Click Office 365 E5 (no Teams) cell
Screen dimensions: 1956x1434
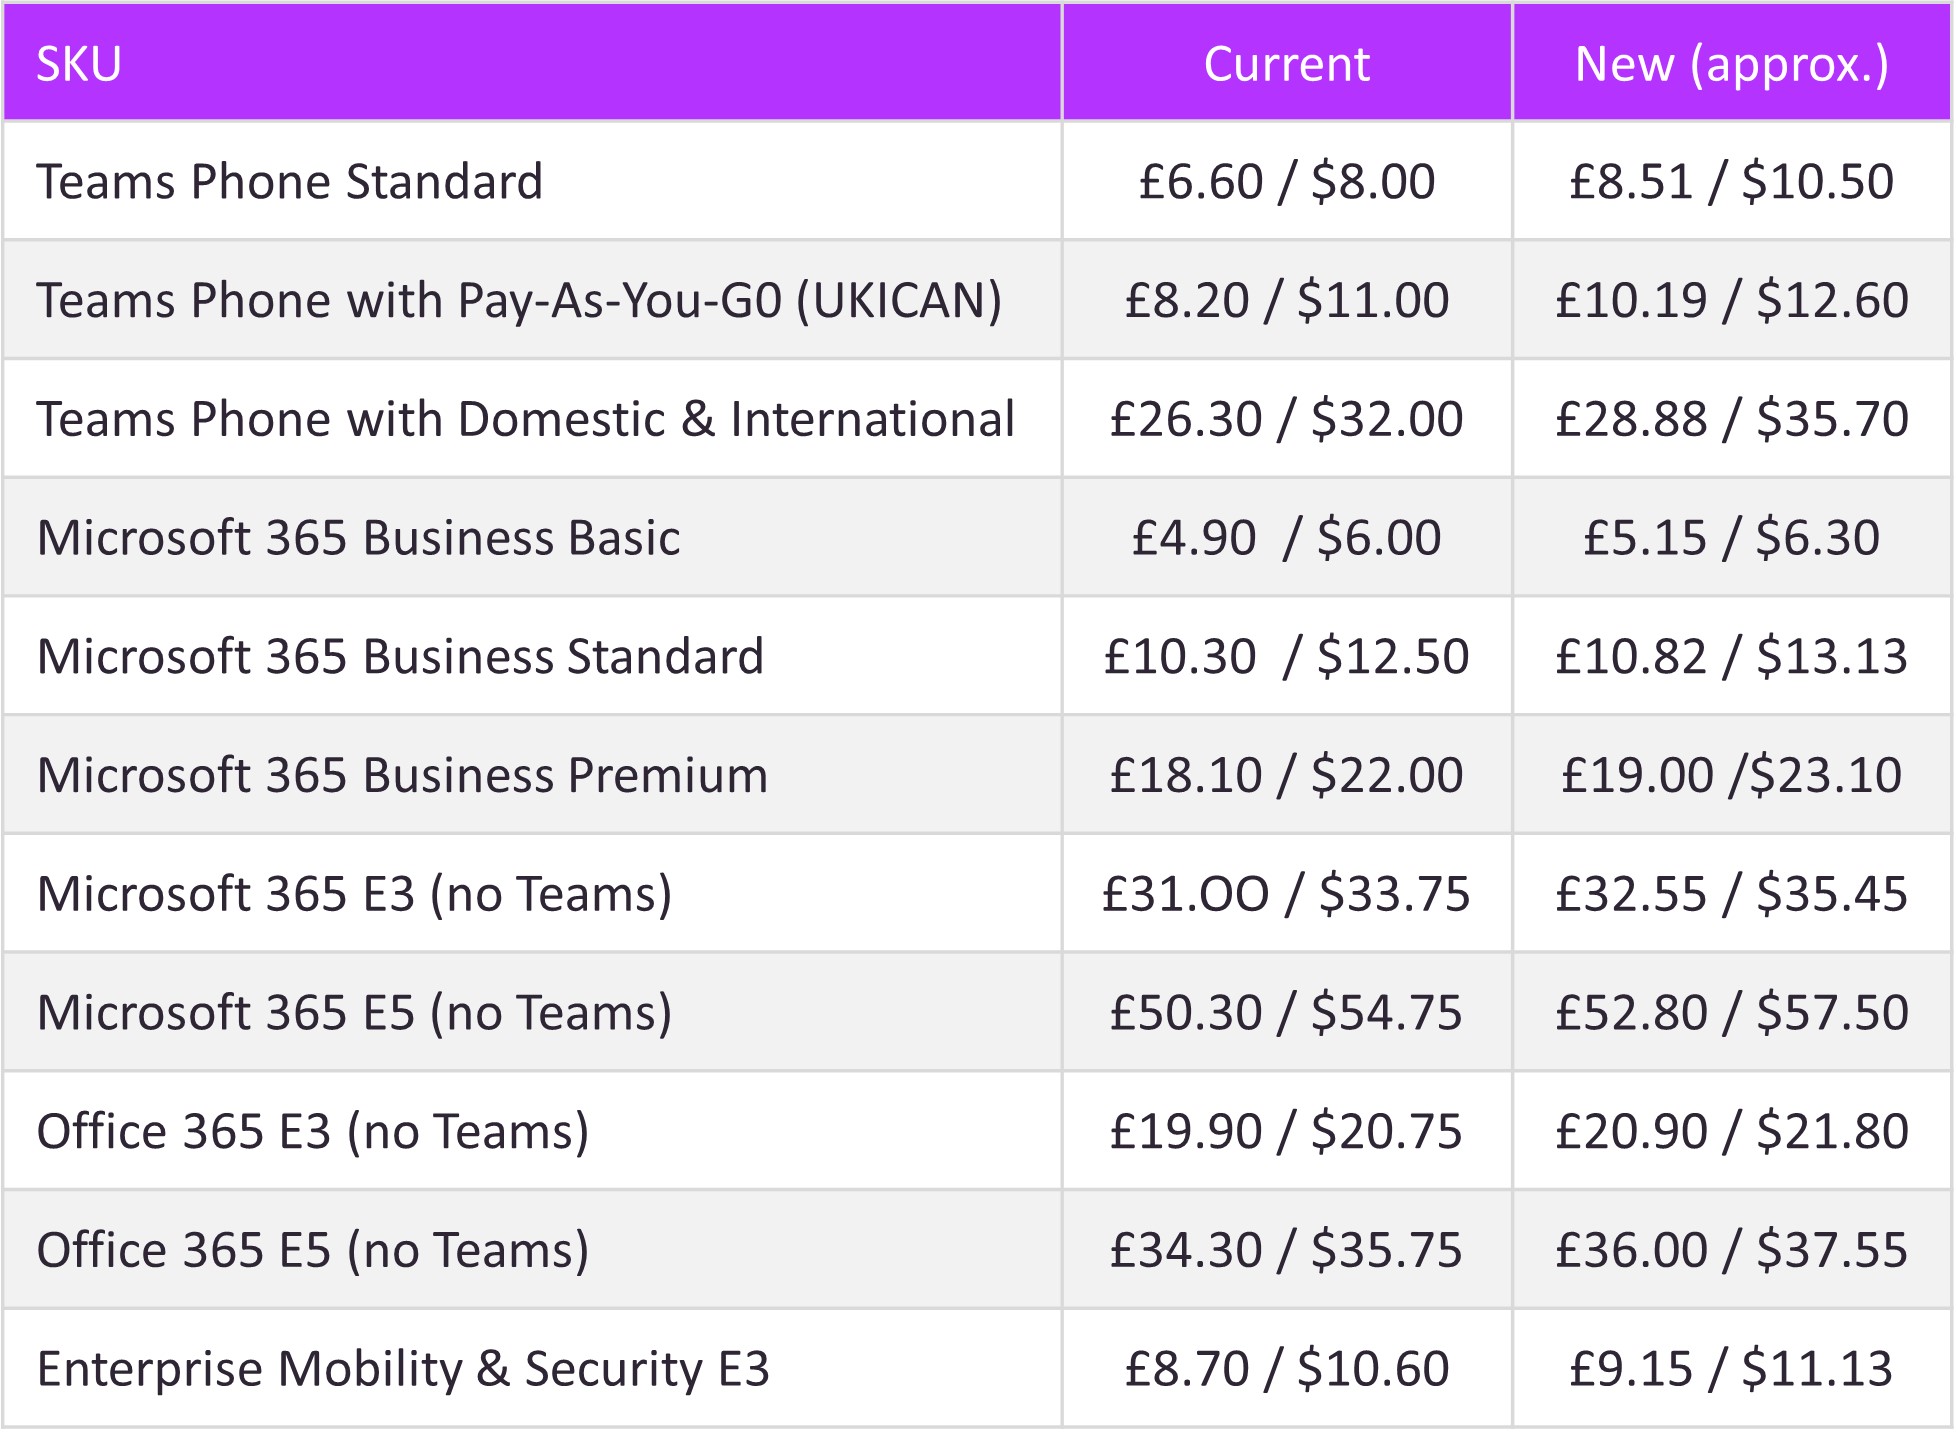click(x=532, y=1251)
